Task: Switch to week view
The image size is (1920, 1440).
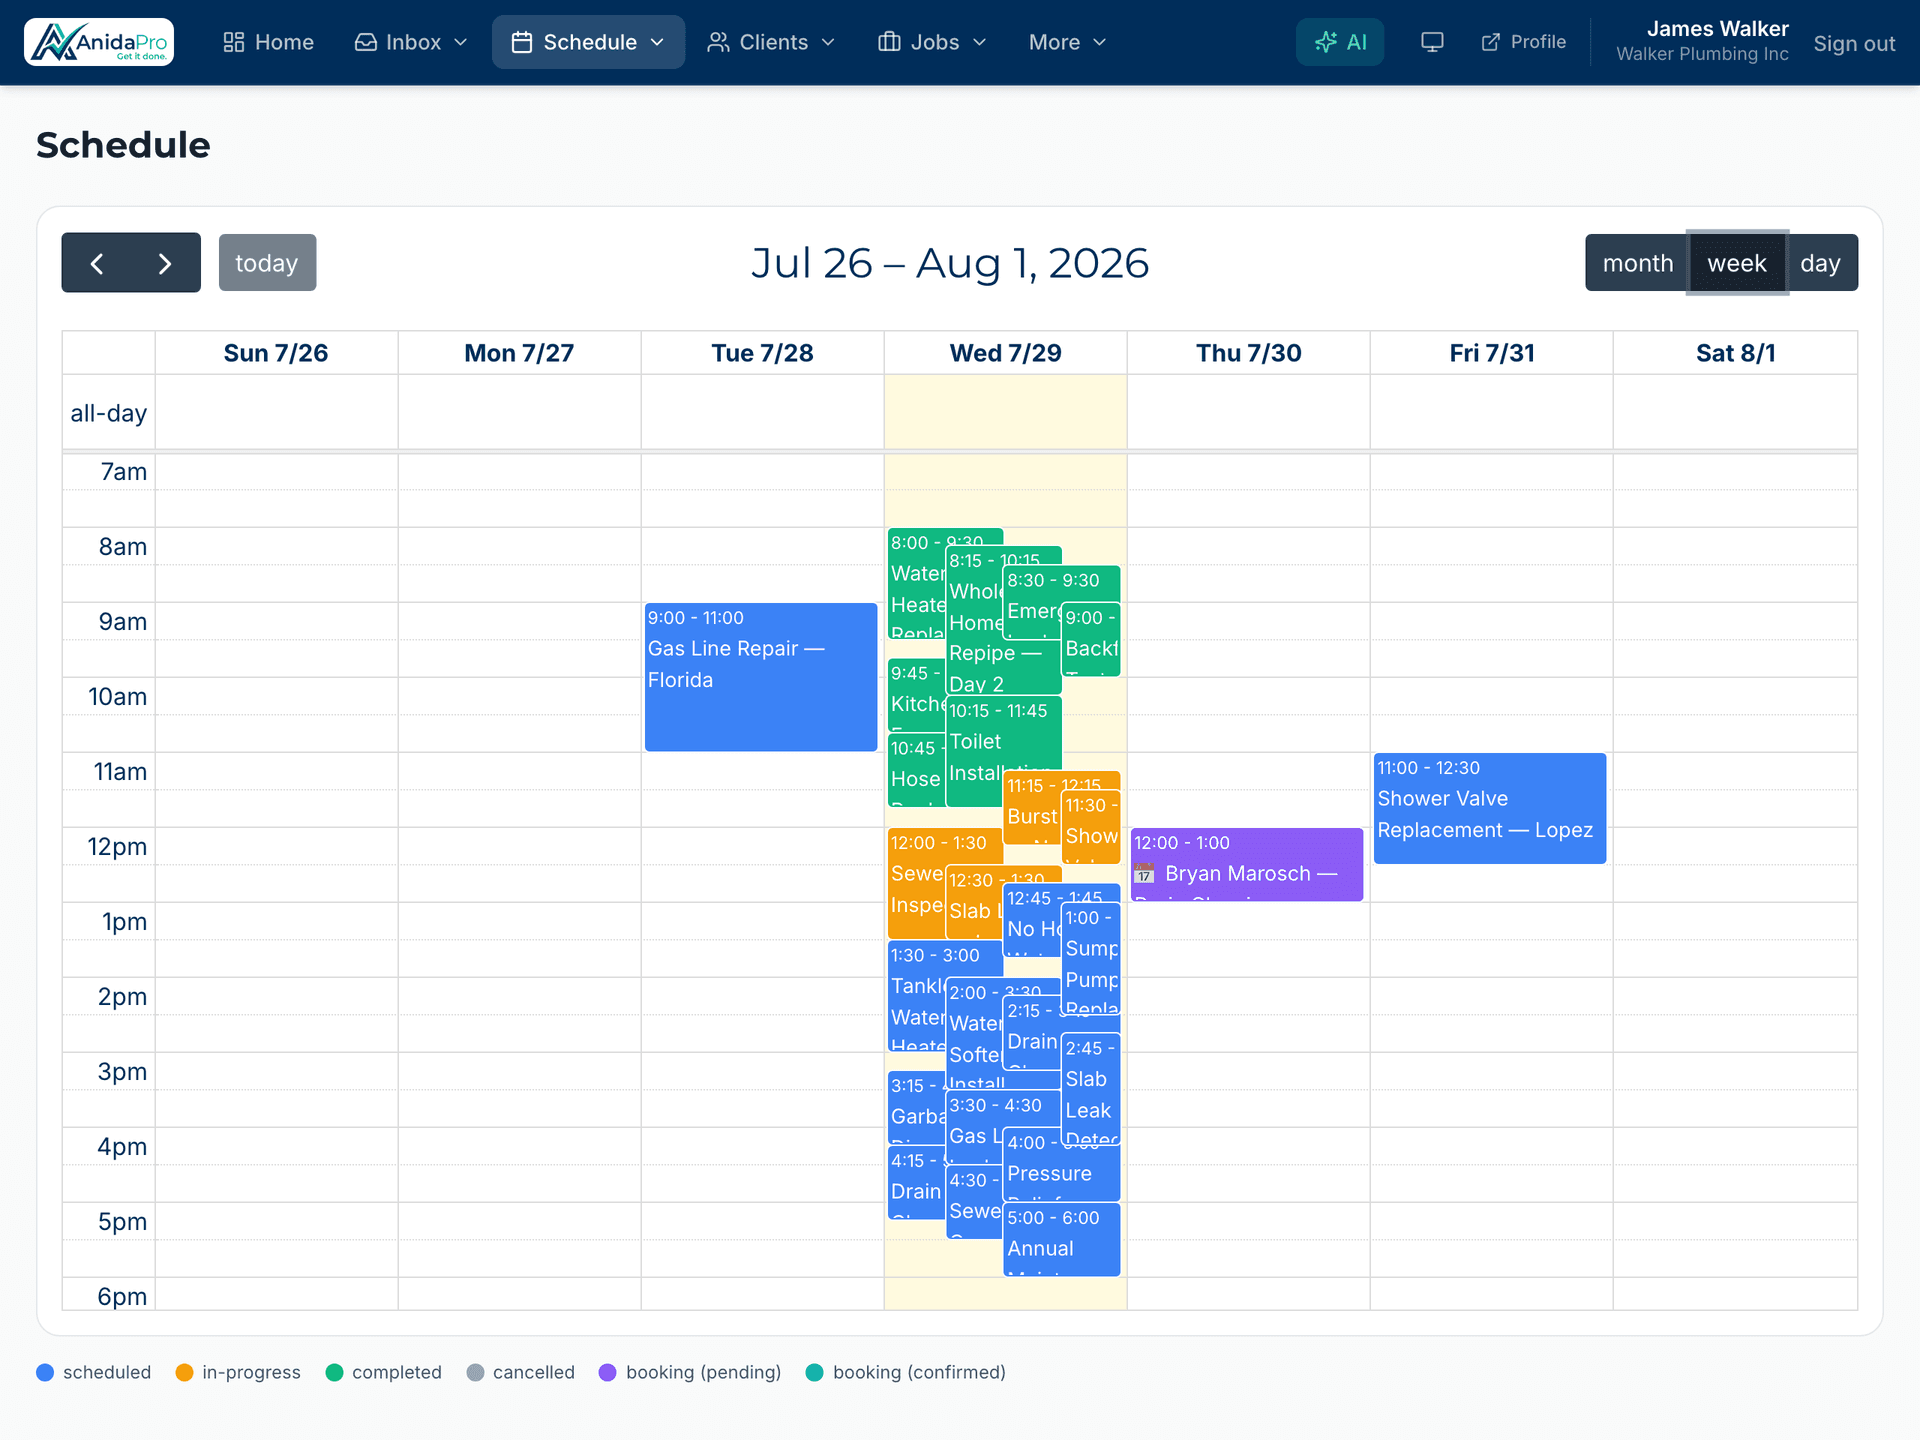Action: [x=1737, y=263]
